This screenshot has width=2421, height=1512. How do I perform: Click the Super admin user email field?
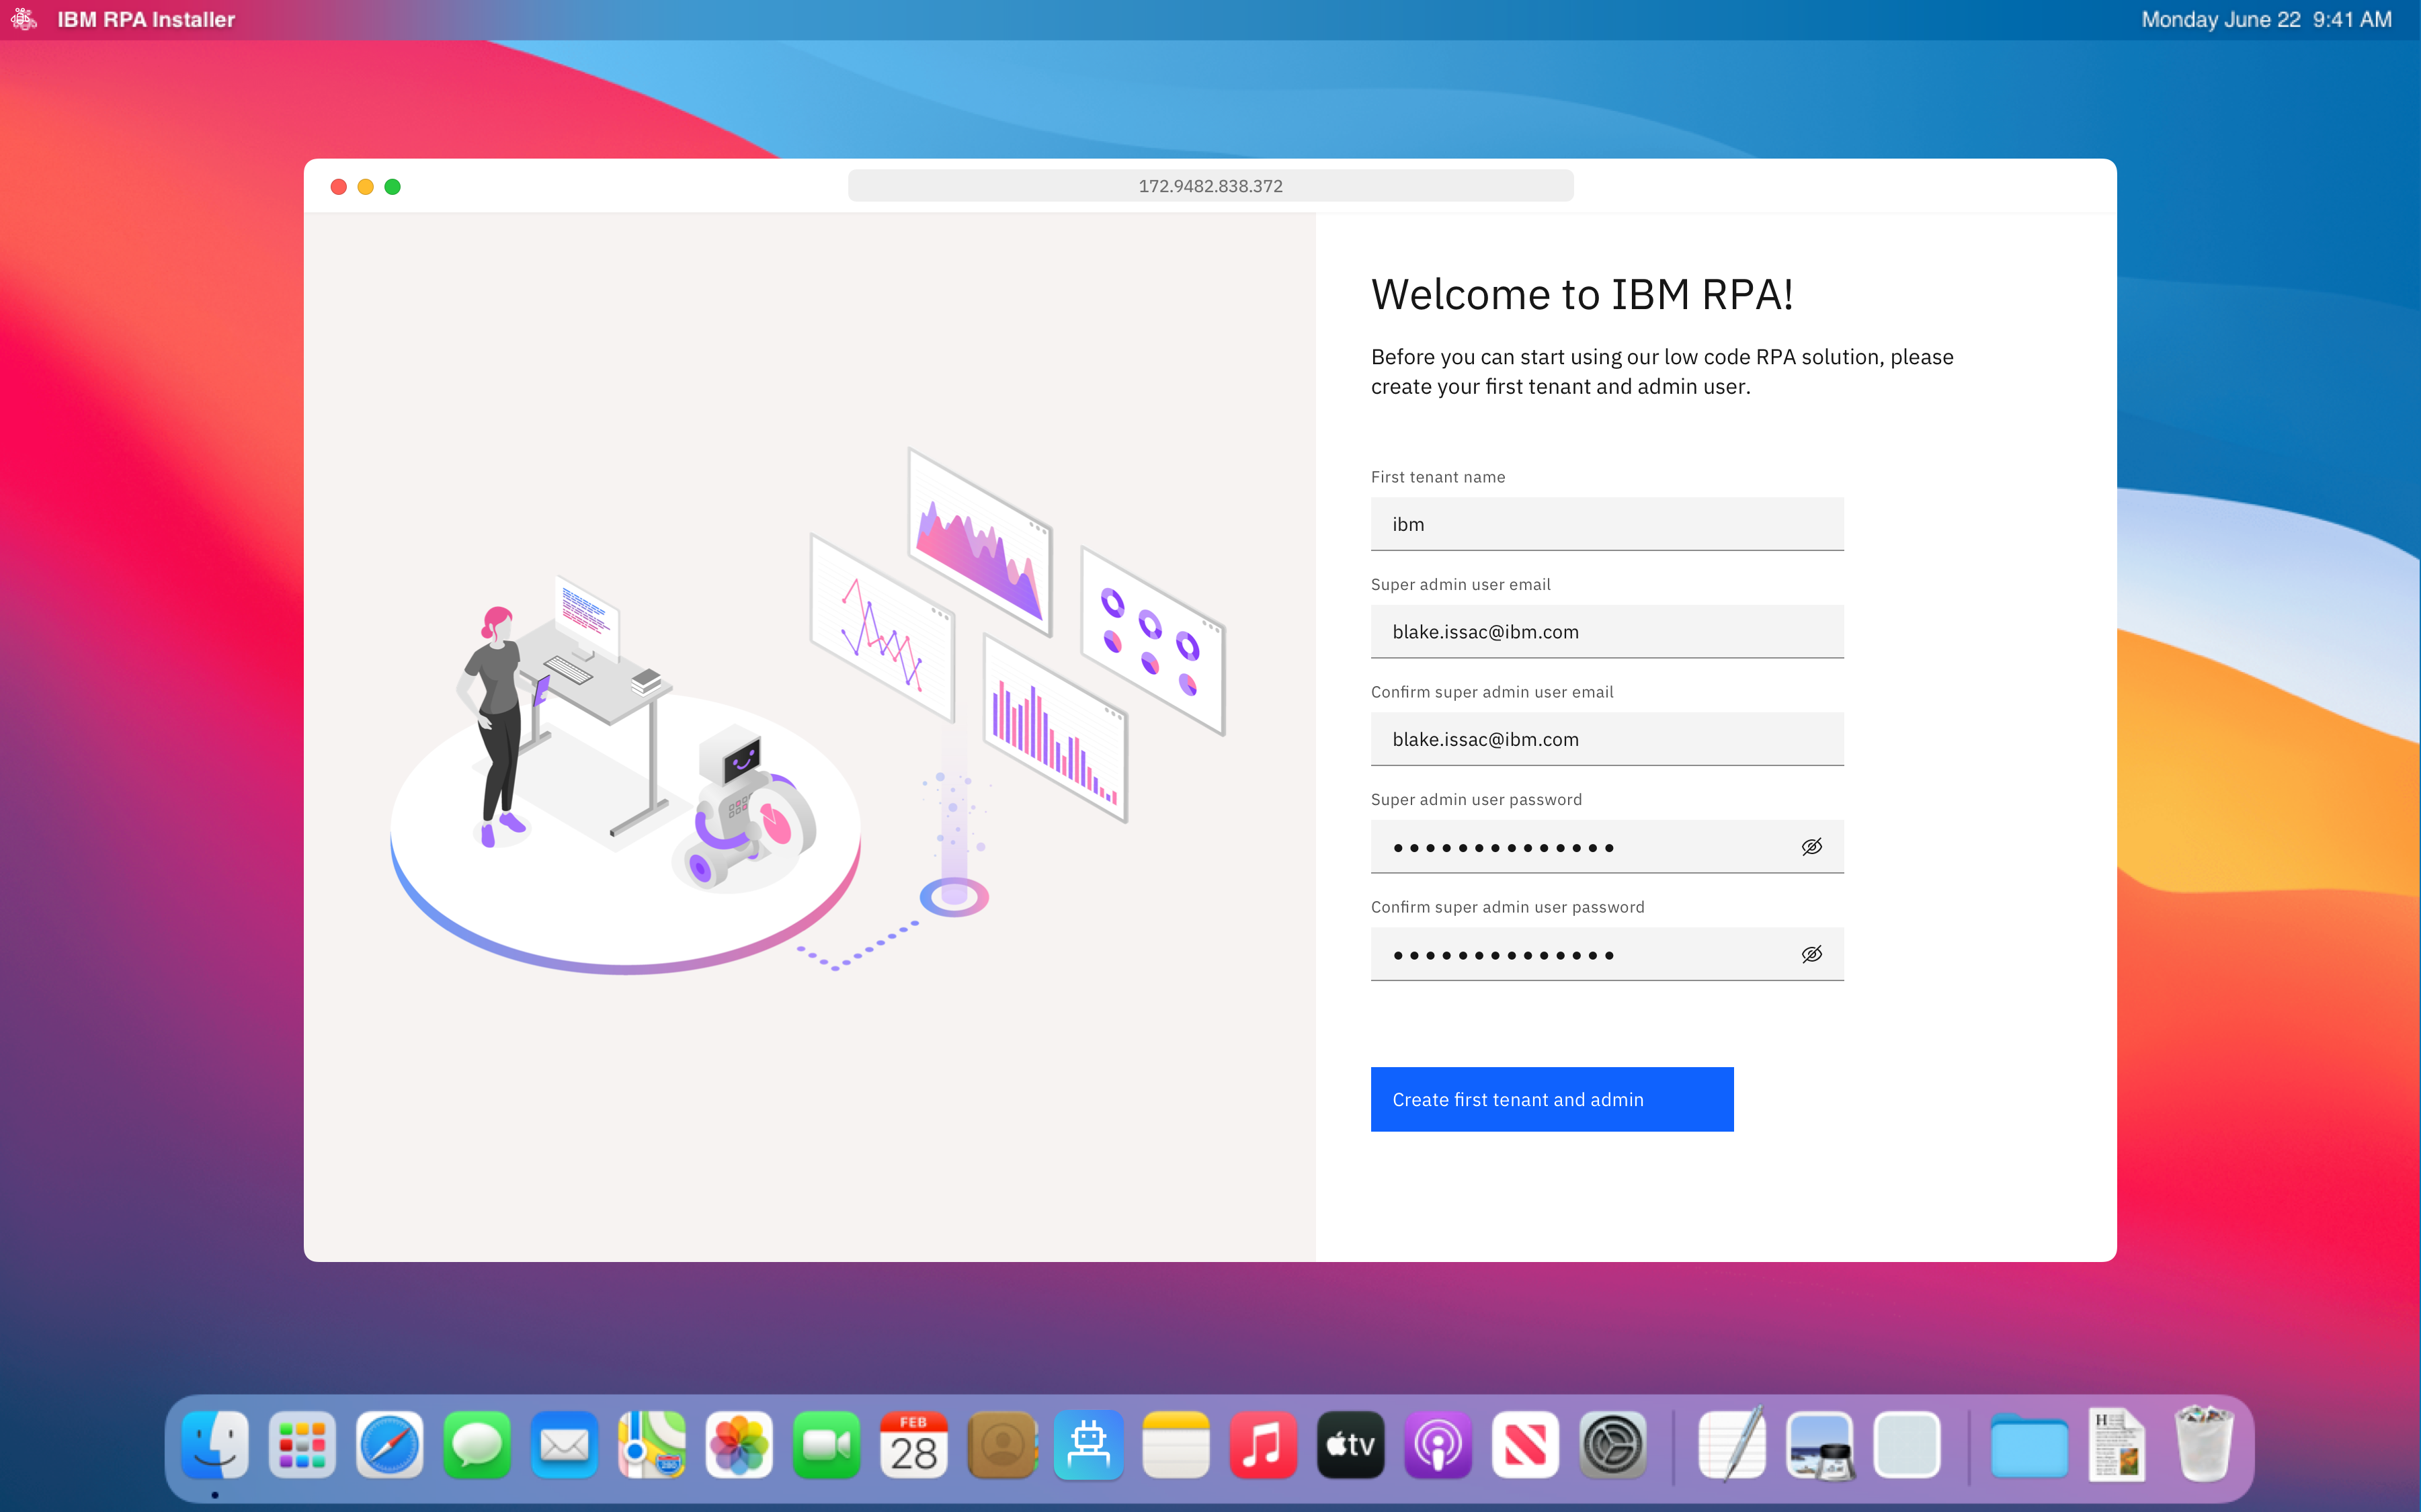[x=1607, y=632]
